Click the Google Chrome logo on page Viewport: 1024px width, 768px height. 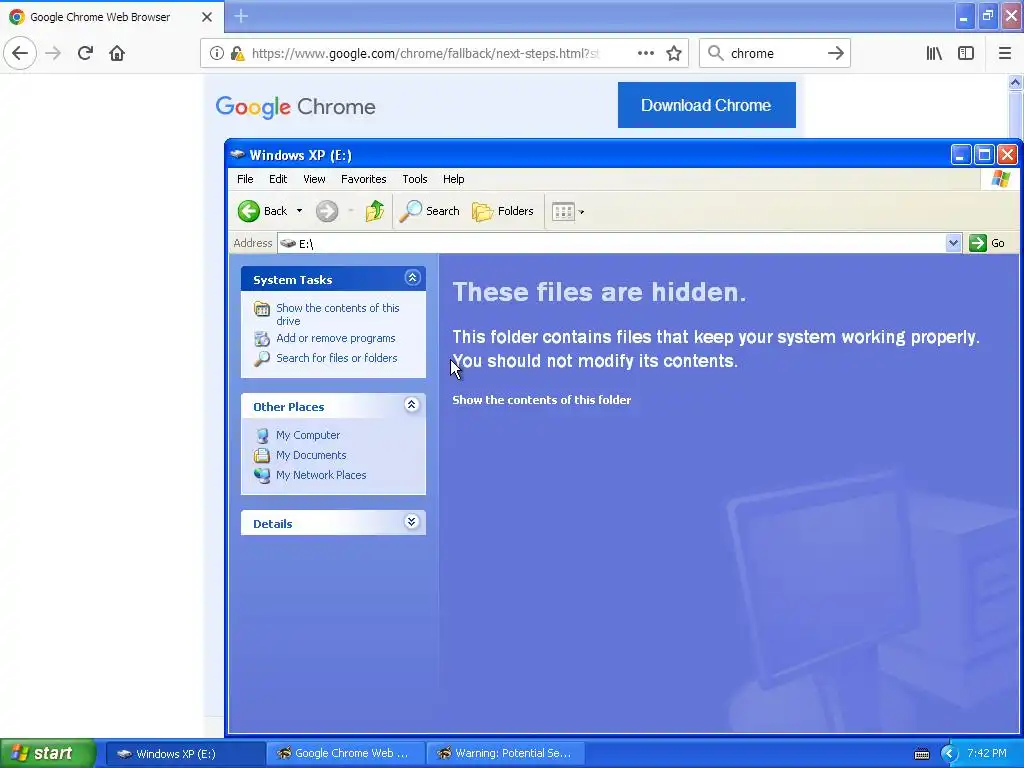pos(295,106)
